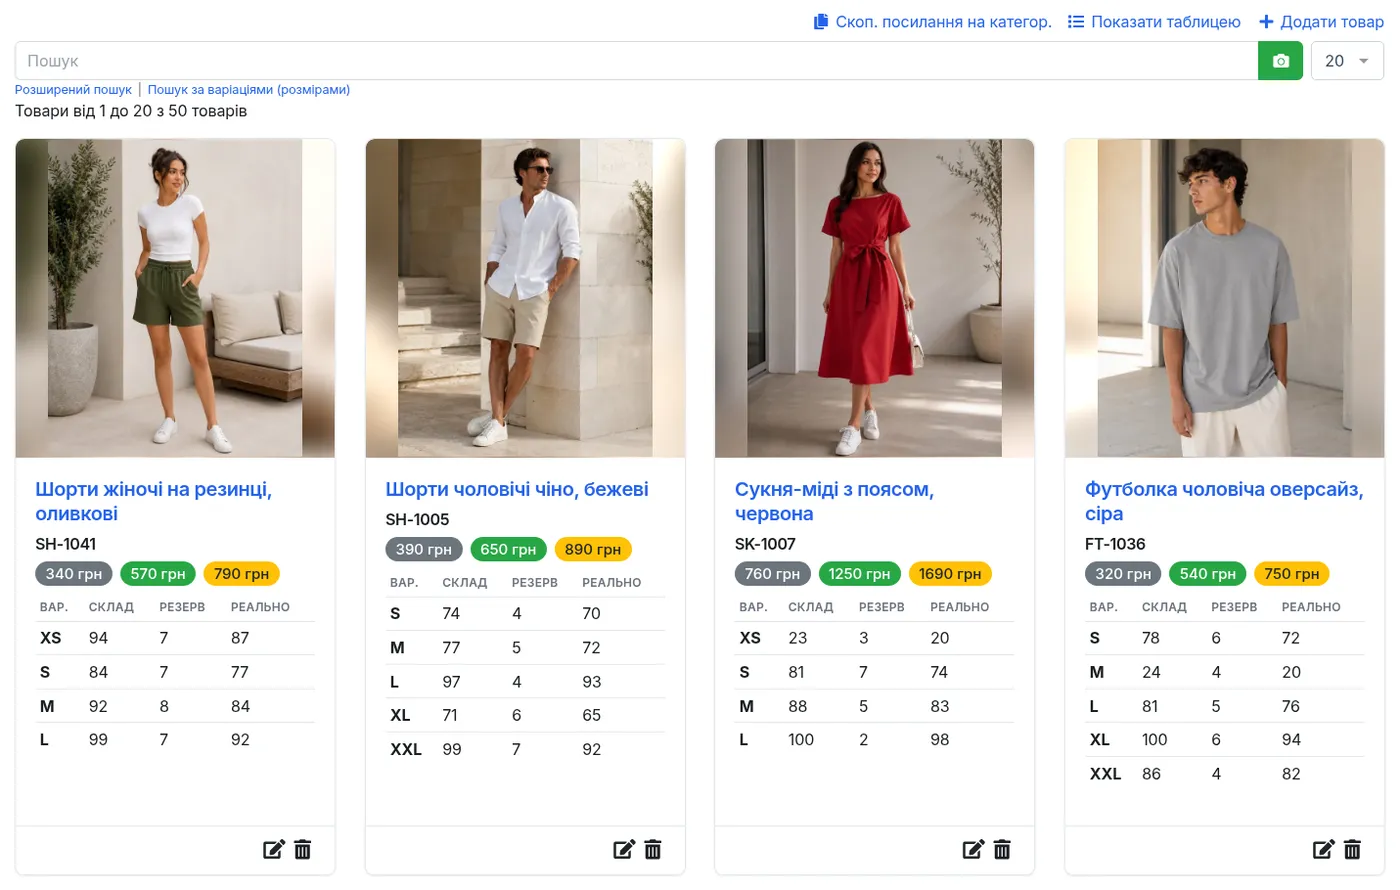
Task: Delete the olive women's shorts SH-1041
Action: (x=303, y=850)
